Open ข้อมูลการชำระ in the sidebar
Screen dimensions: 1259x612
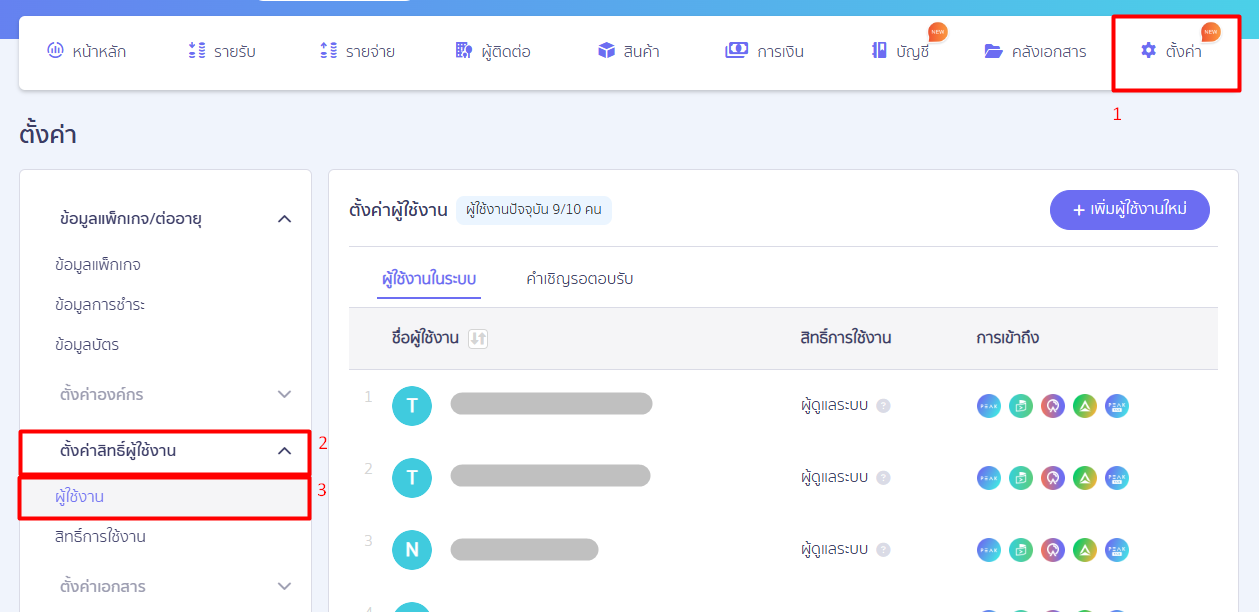100,305
